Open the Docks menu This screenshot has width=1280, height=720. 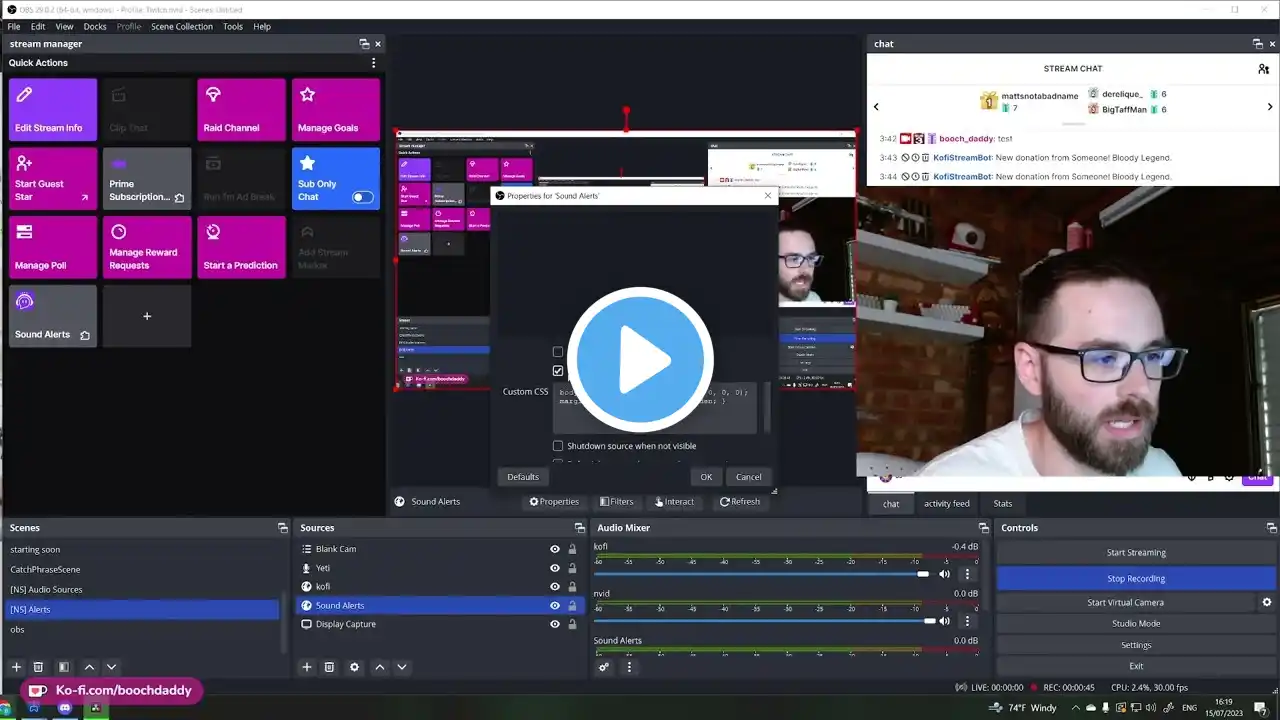(x=95, y=27)
